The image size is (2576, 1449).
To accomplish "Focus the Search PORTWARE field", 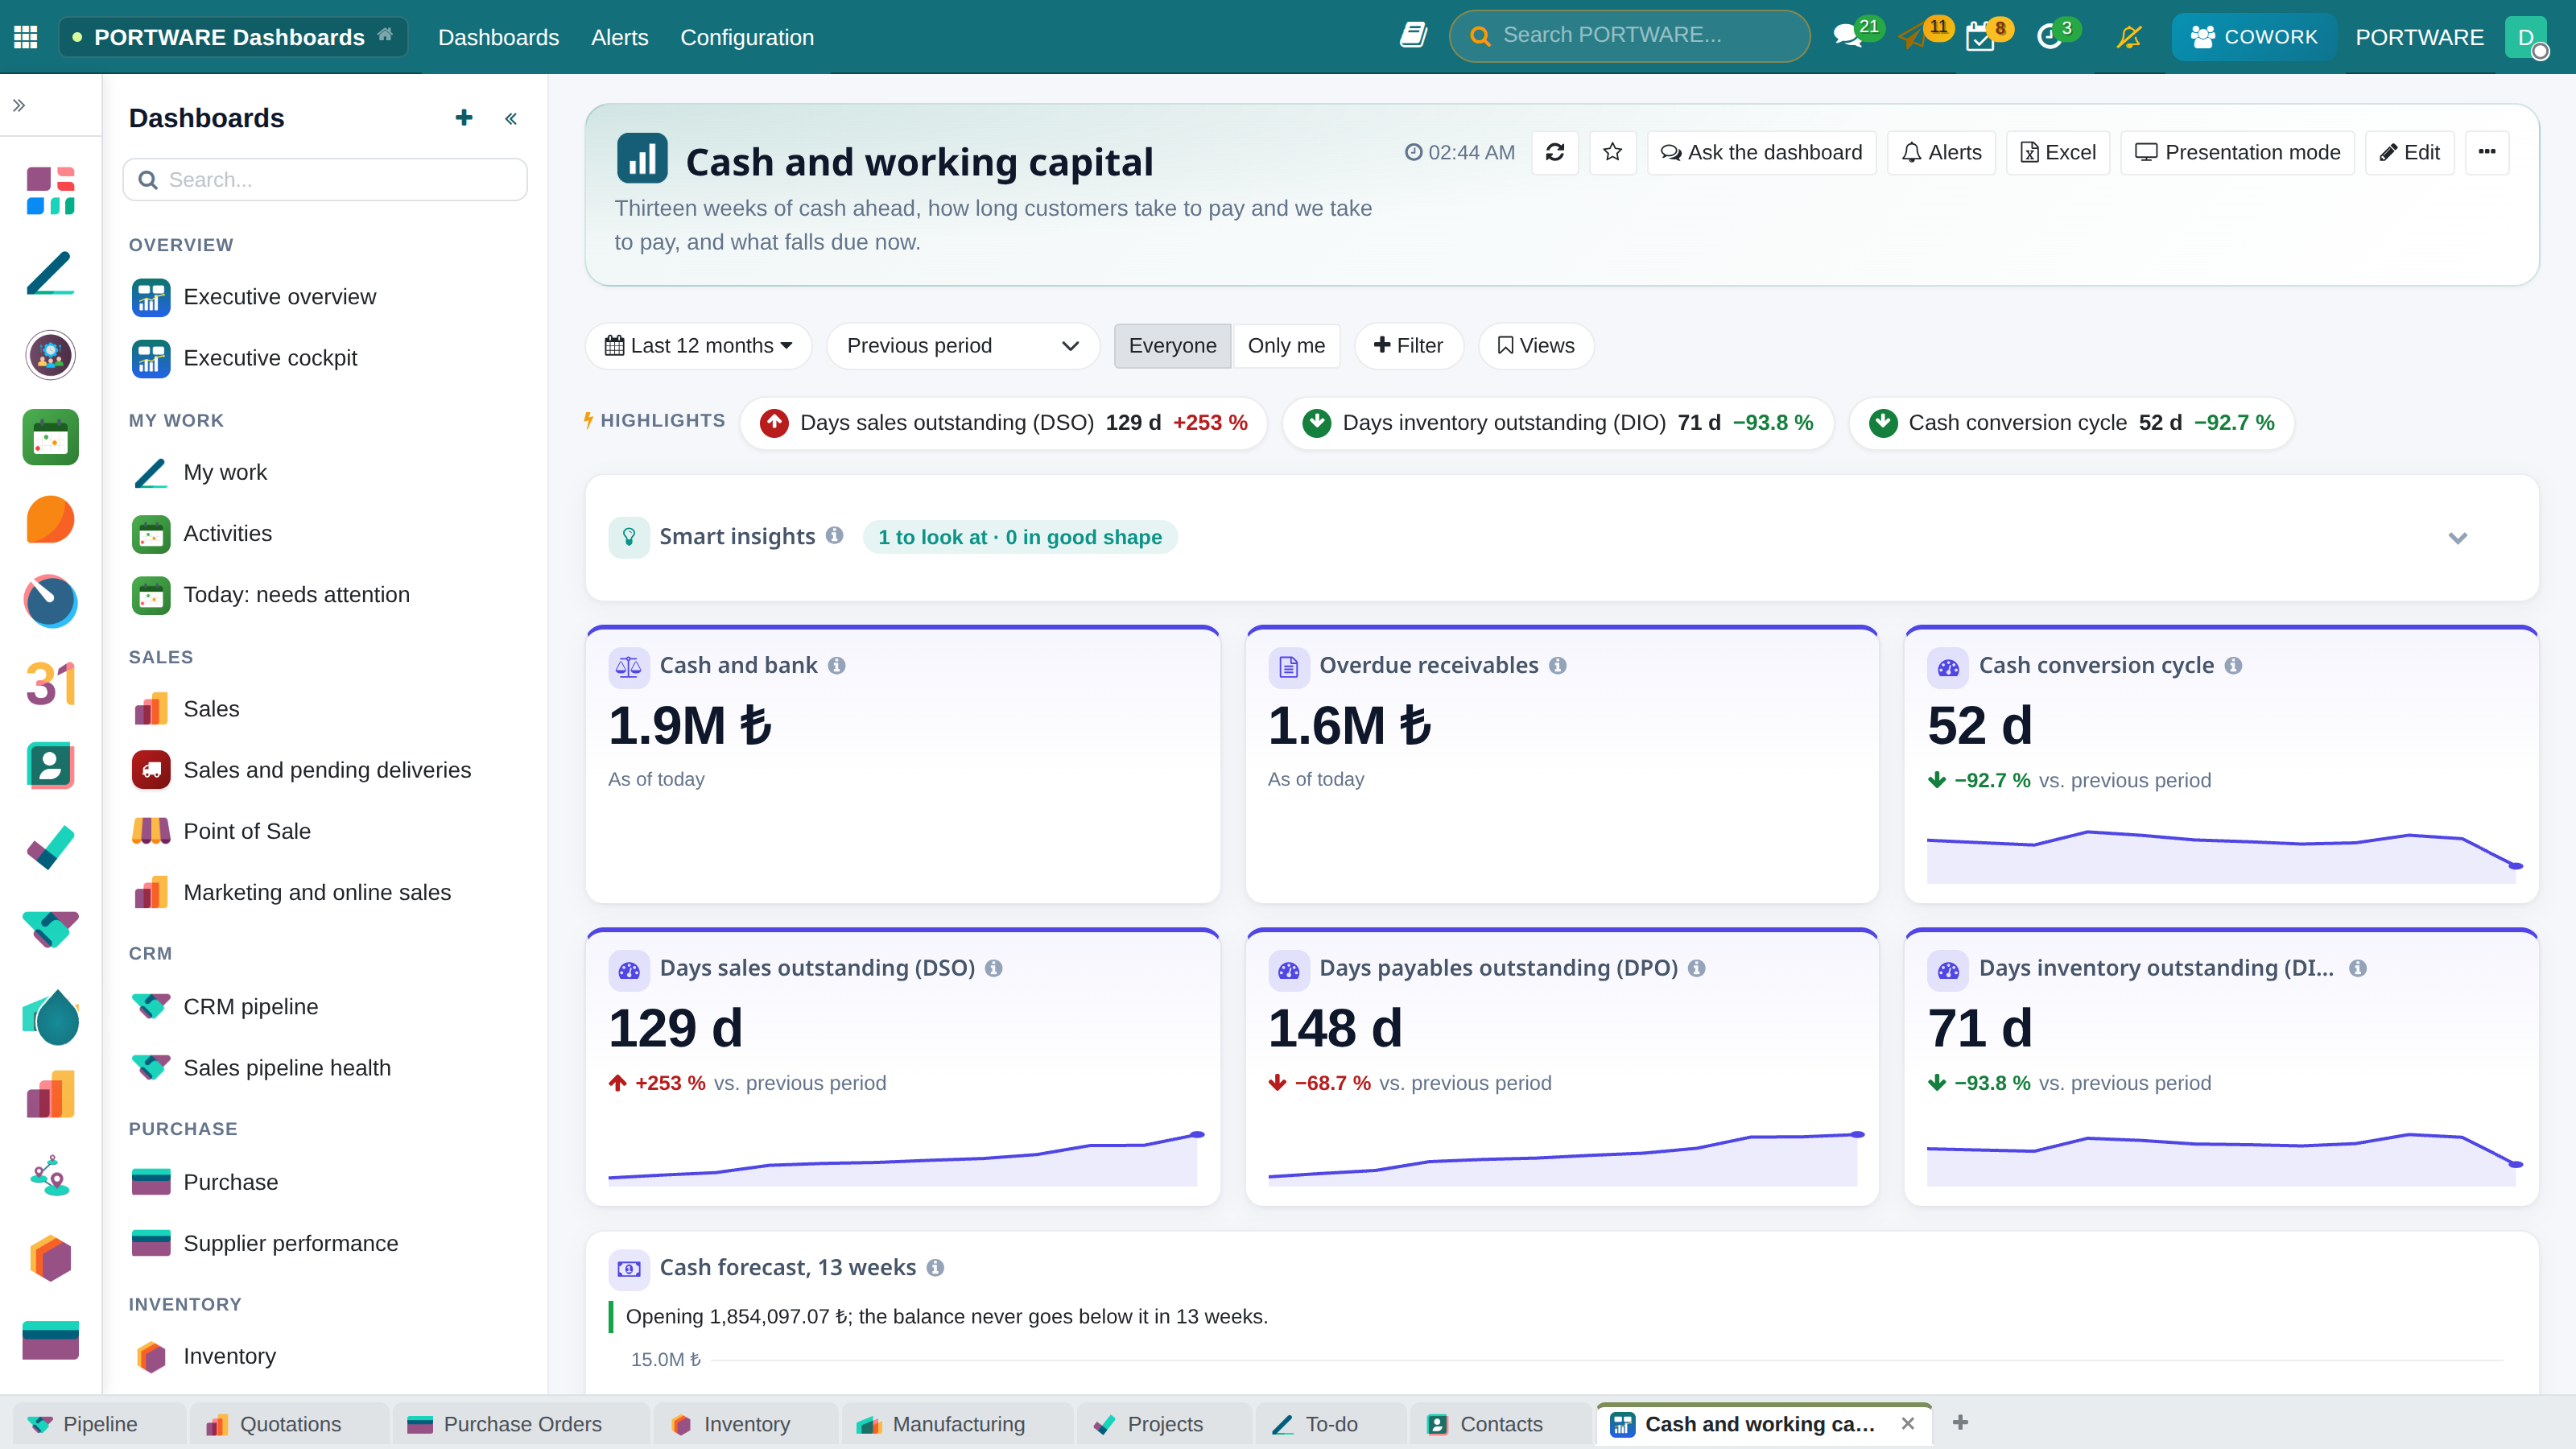I will [x=1630, y=36].
